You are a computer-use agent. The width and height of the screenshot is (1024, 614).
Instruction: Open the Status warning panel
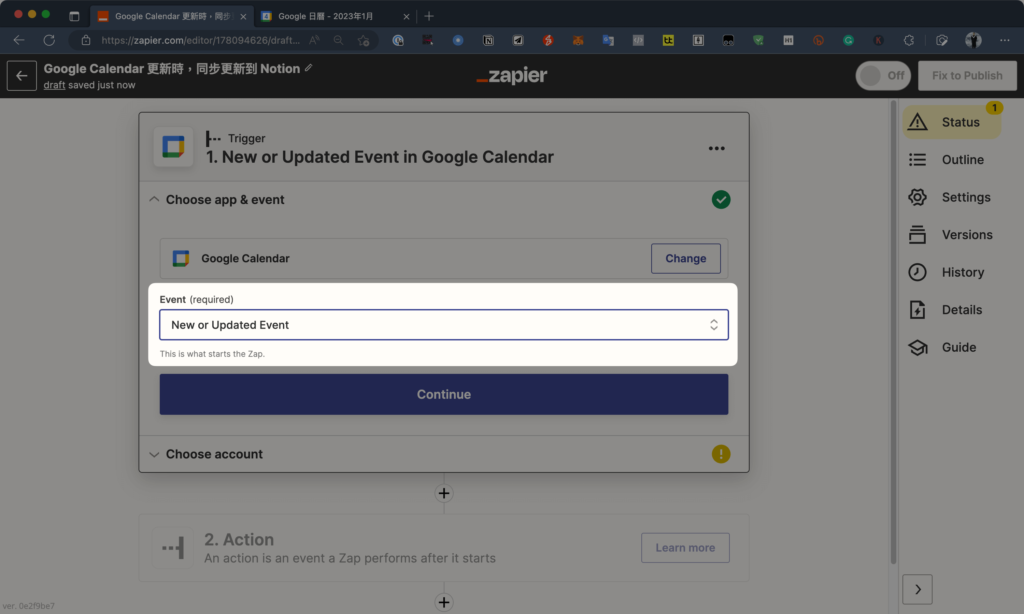952,122
